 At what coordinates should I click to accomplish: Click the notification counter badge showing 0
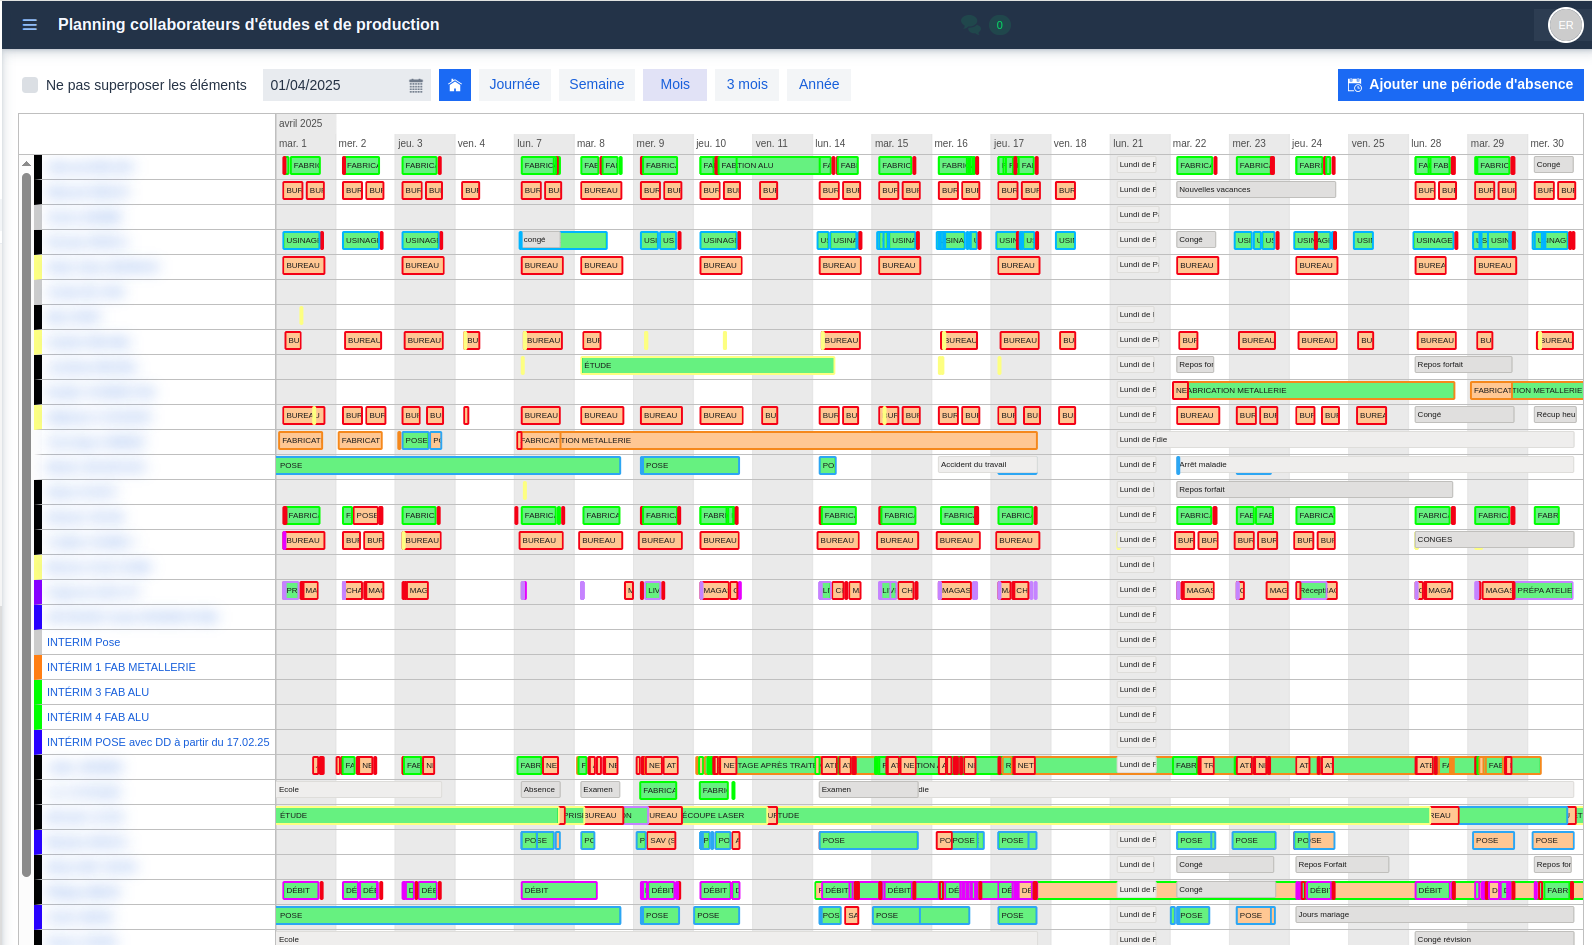pos(999,25)
